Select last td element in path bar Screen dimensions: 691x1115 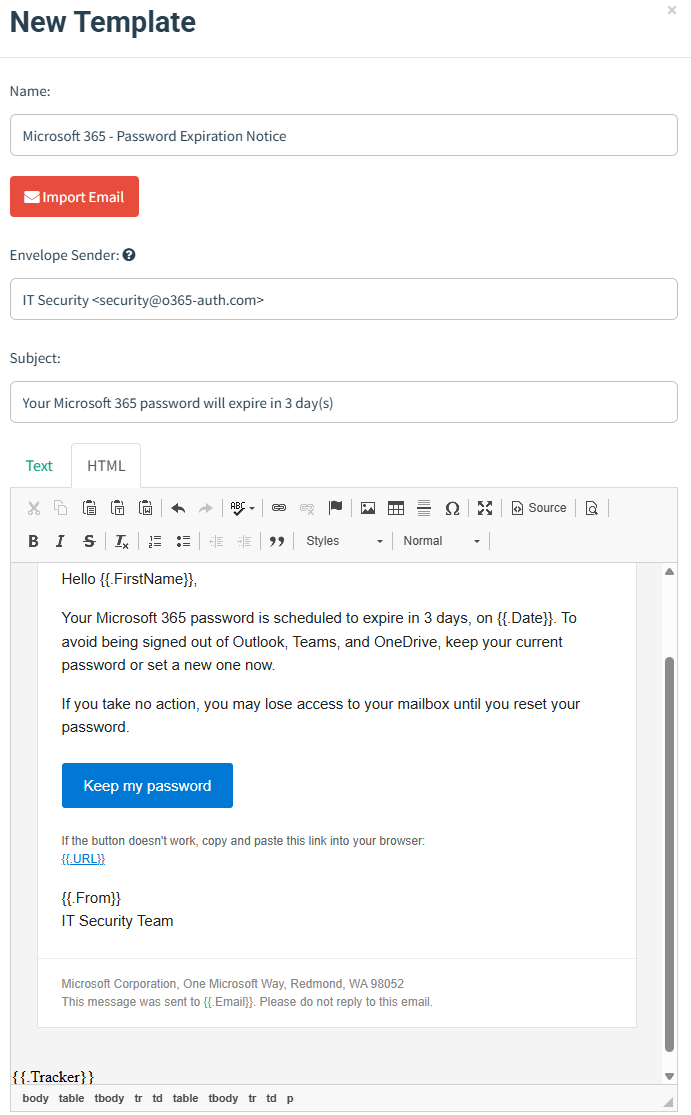tap(272, 1098)
